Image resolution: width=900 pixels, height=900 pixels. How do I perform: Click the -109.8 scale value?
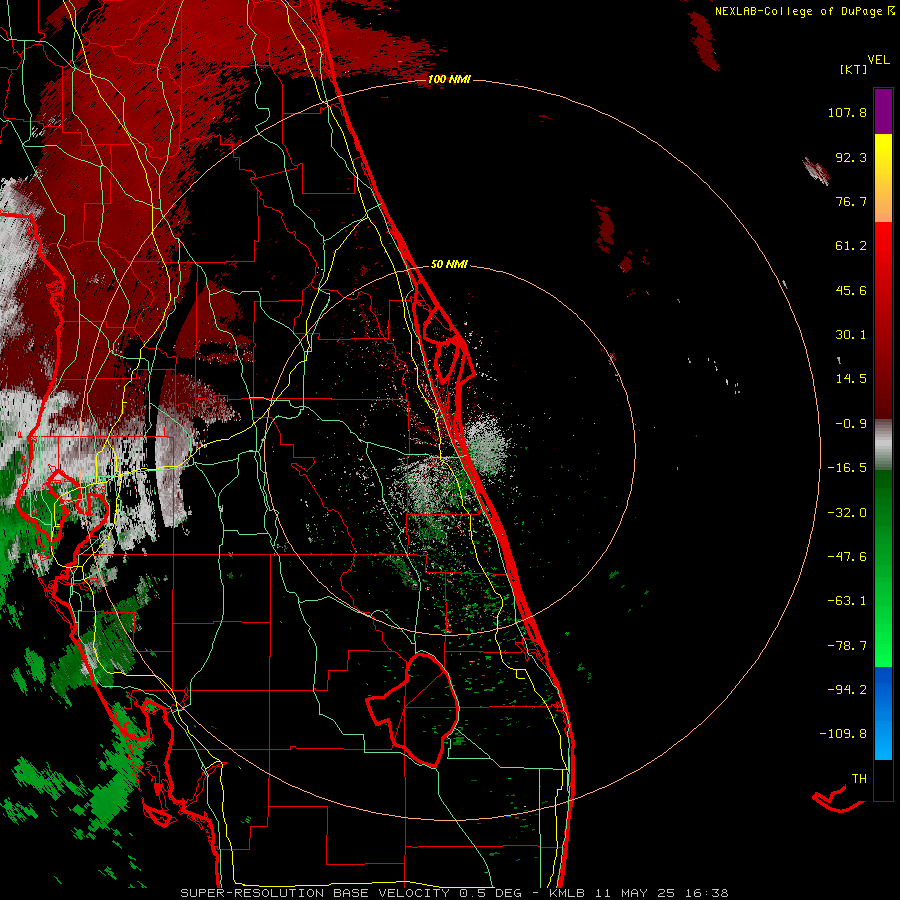[843, 734]
